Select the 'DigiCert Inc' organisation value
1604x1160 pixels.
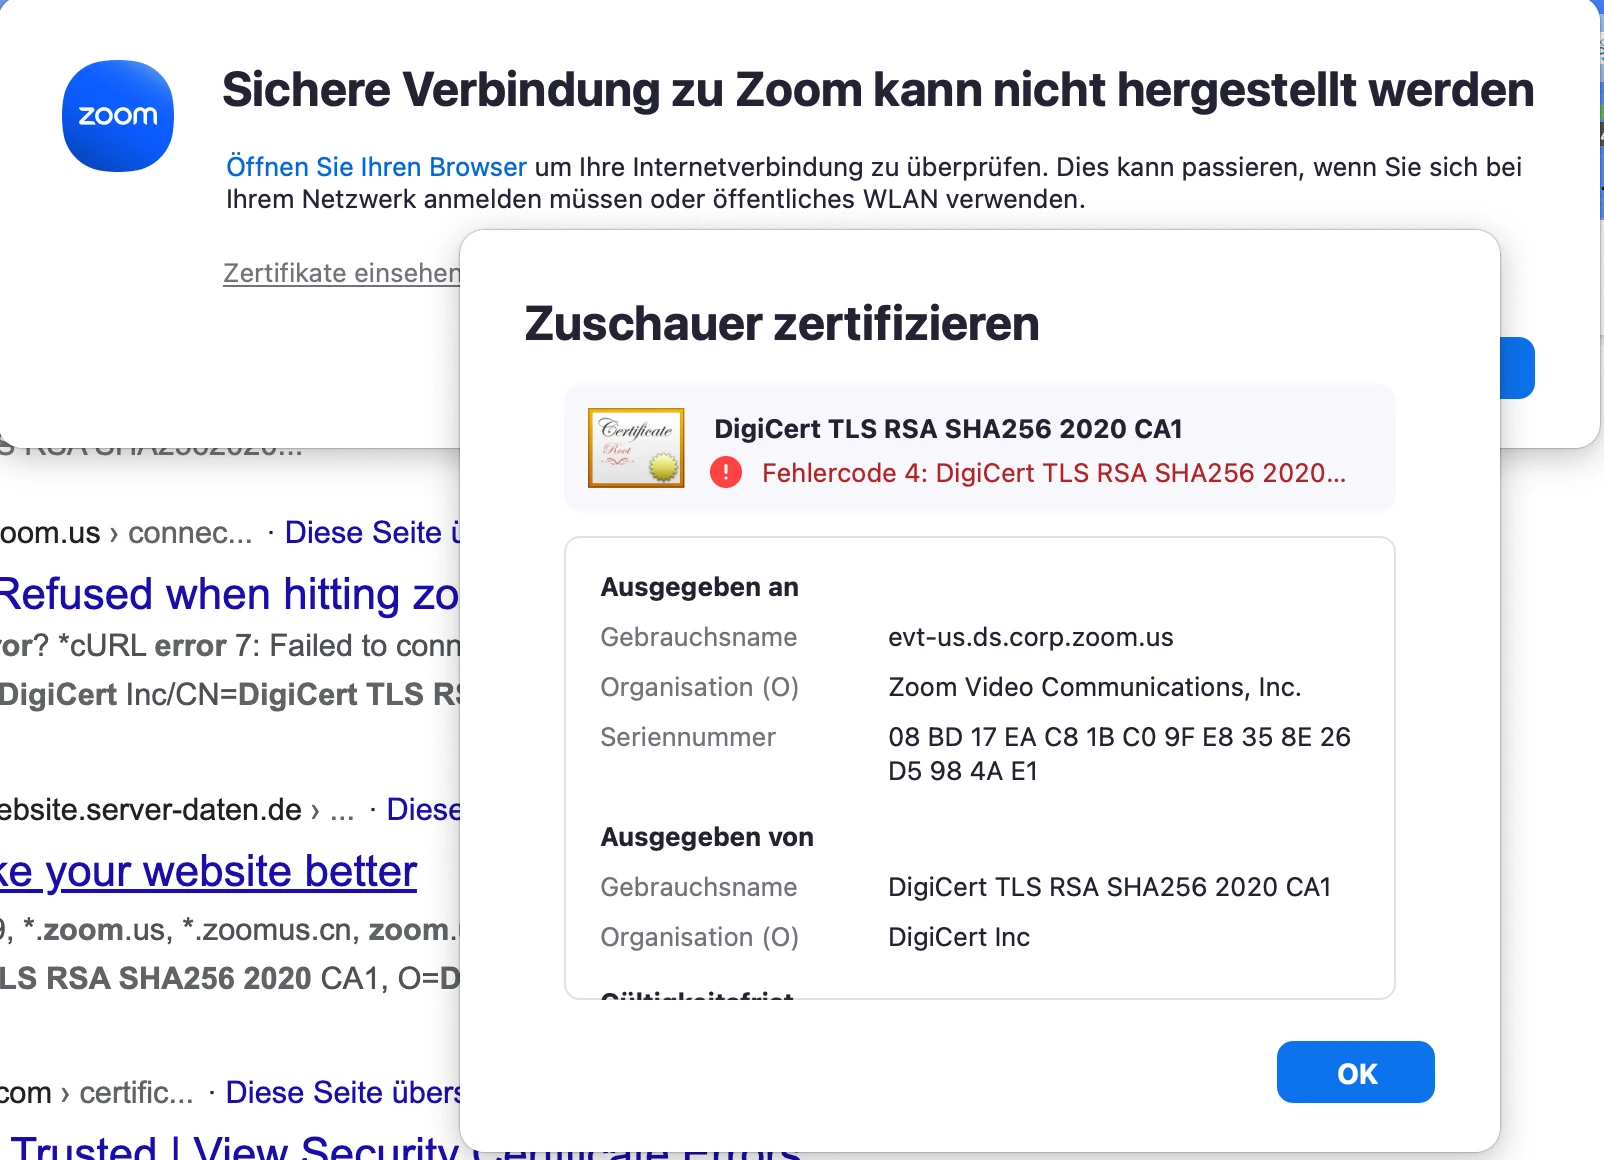(959, 937)
